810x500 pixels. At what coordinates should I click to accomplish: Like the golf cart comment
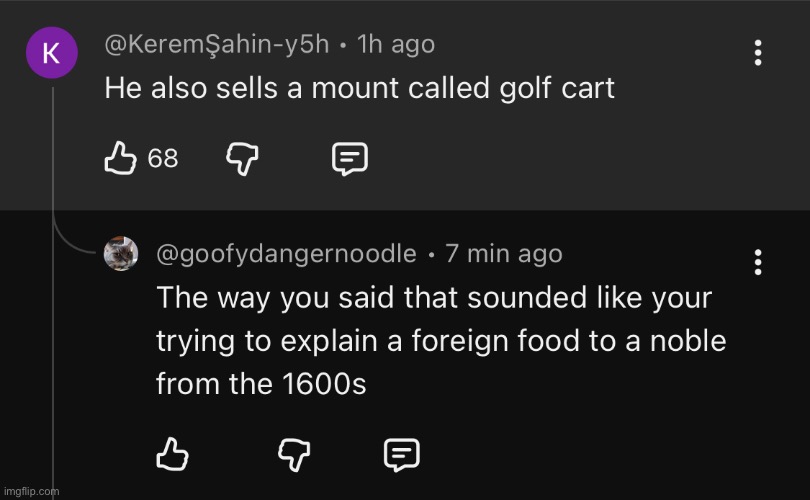click(119, 157)
